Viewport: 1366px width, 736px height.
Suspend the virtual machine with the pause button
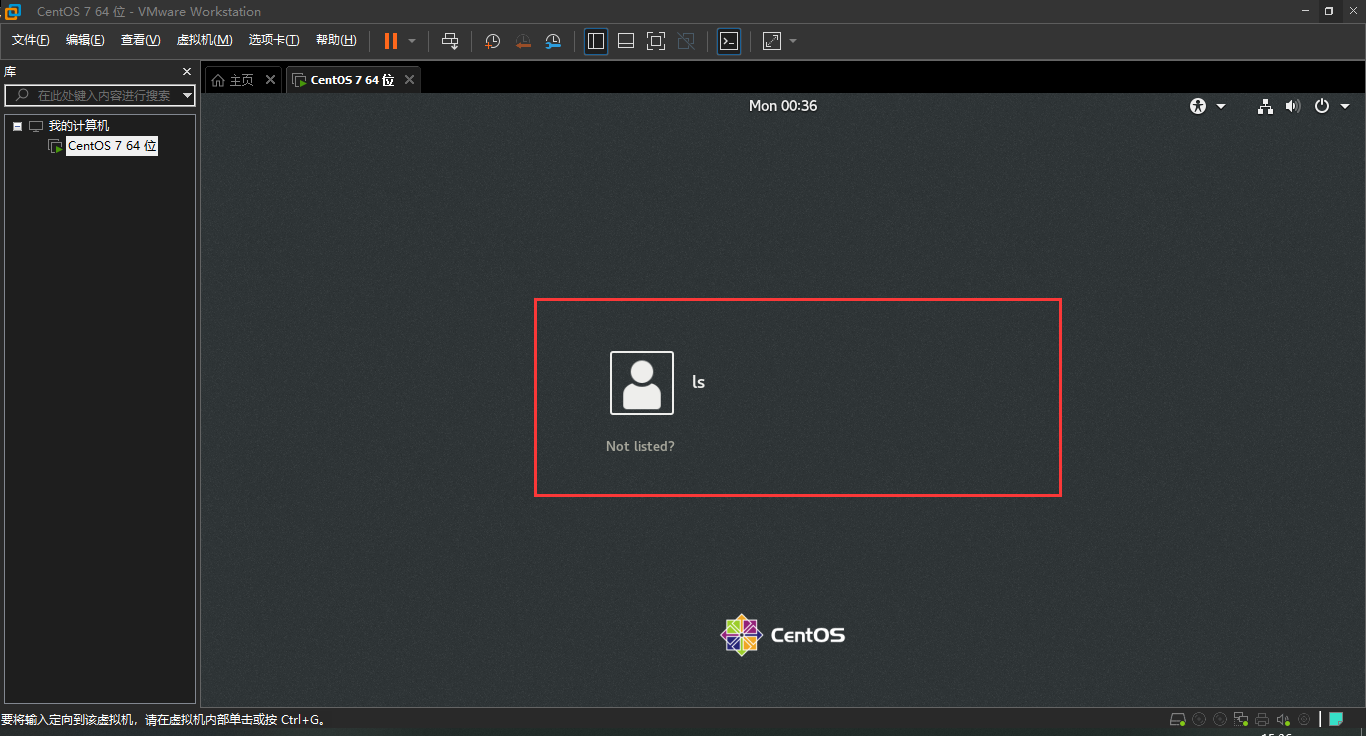tap(391, 41)
